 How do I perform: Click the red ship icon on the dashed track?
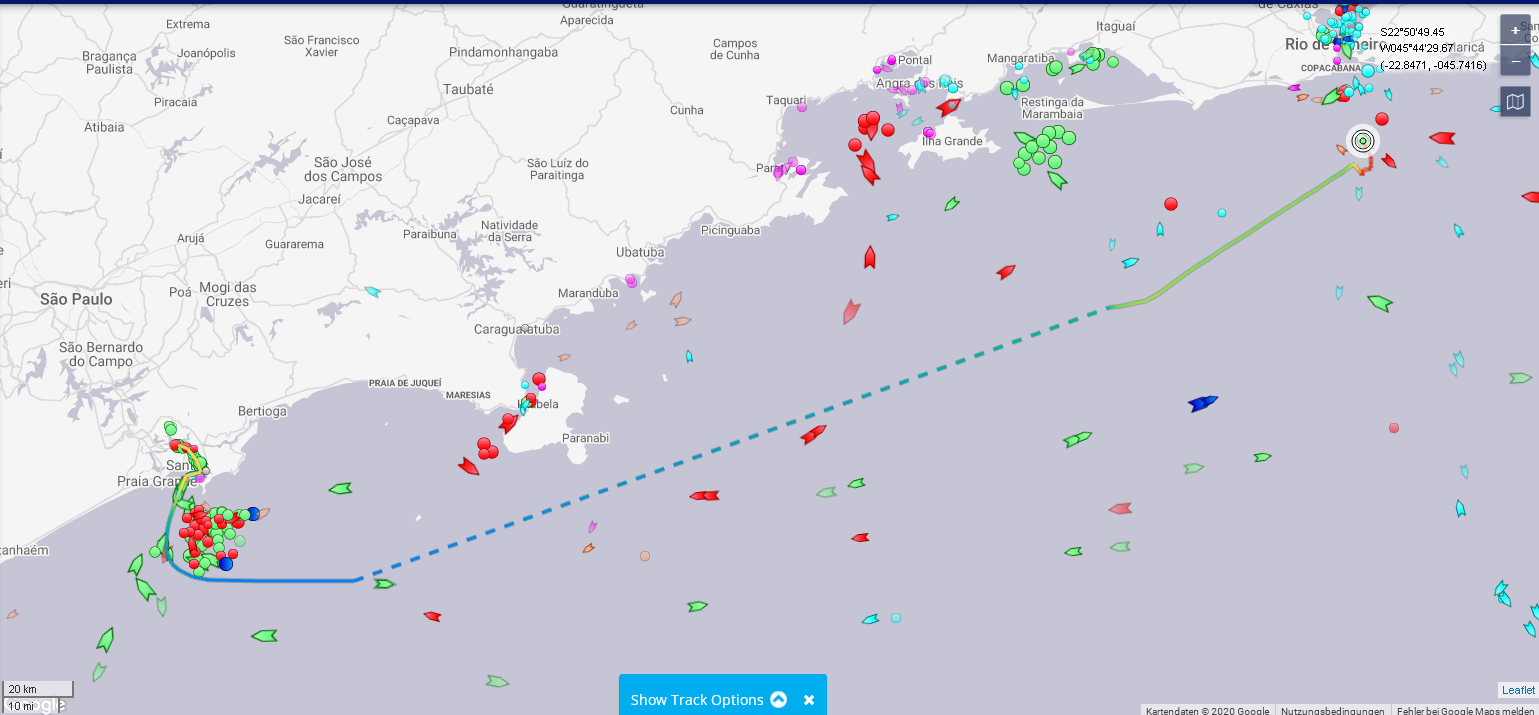coord(813,434)
